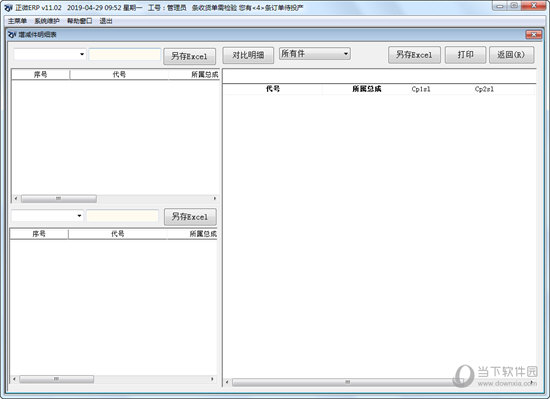Click upper-left table horizontal scrollbar thumb
Image resolution: width=550 pixels, height=399 pixels.
click(59, 199)
